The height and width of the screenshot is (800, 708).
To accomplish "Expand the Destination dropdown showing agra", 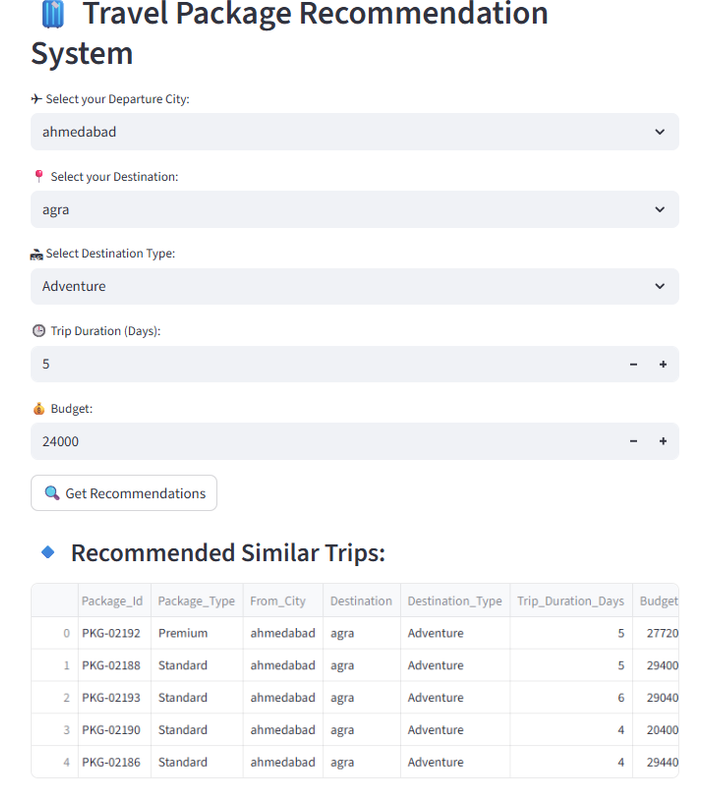I will [354, 209].
